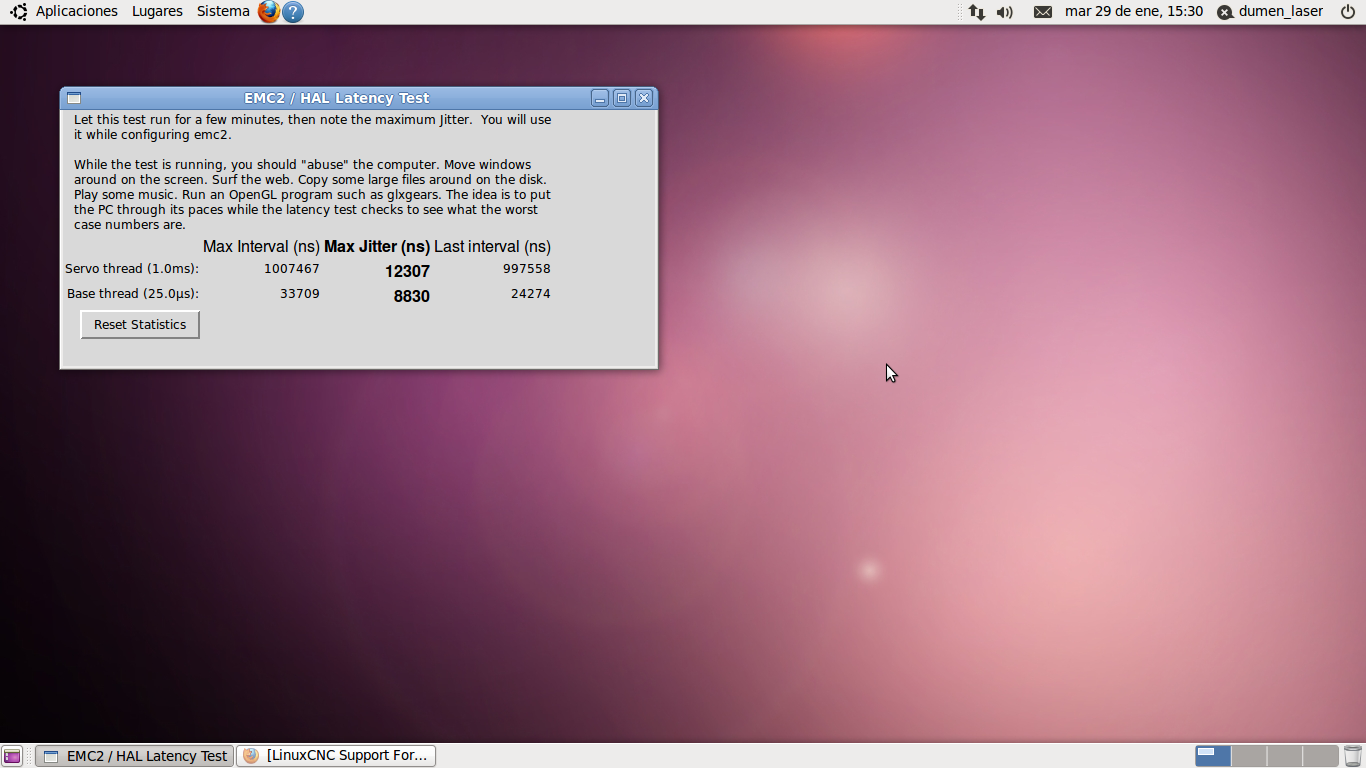
Task: Open the mail envelope indicator
Action: click(1043, 12)
